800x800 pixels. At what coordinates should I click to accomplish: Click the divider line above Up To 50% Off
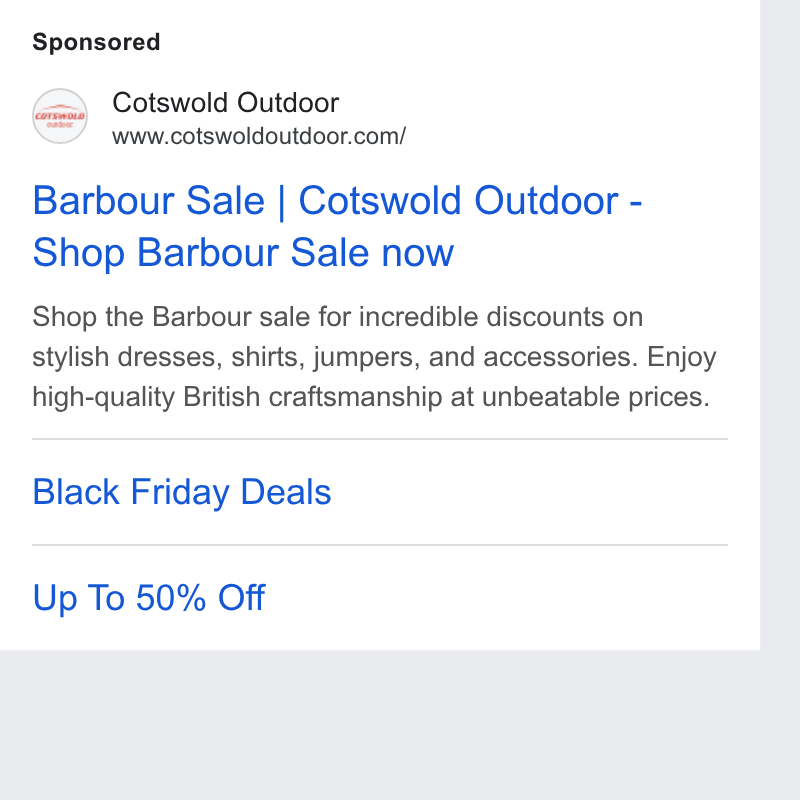pyautogui.click(x=380, y=545)
